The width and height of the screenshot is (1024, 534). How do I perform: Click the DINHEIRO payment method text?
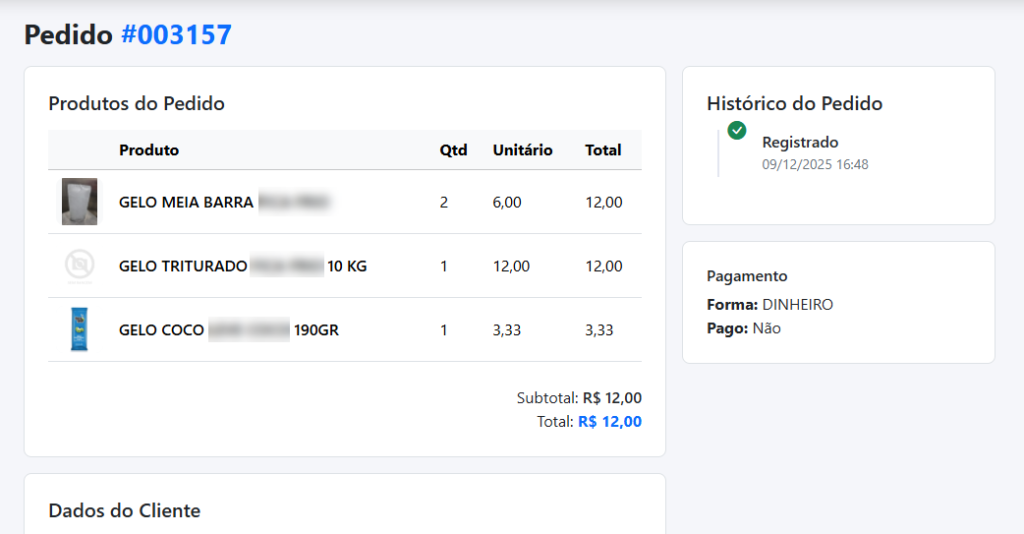[797, 304]
